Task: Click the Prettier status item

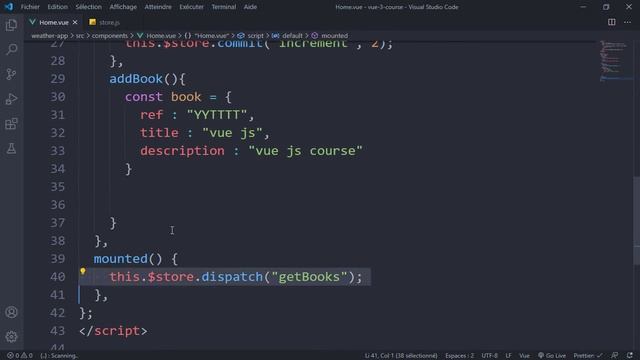Action: point(587,356)
